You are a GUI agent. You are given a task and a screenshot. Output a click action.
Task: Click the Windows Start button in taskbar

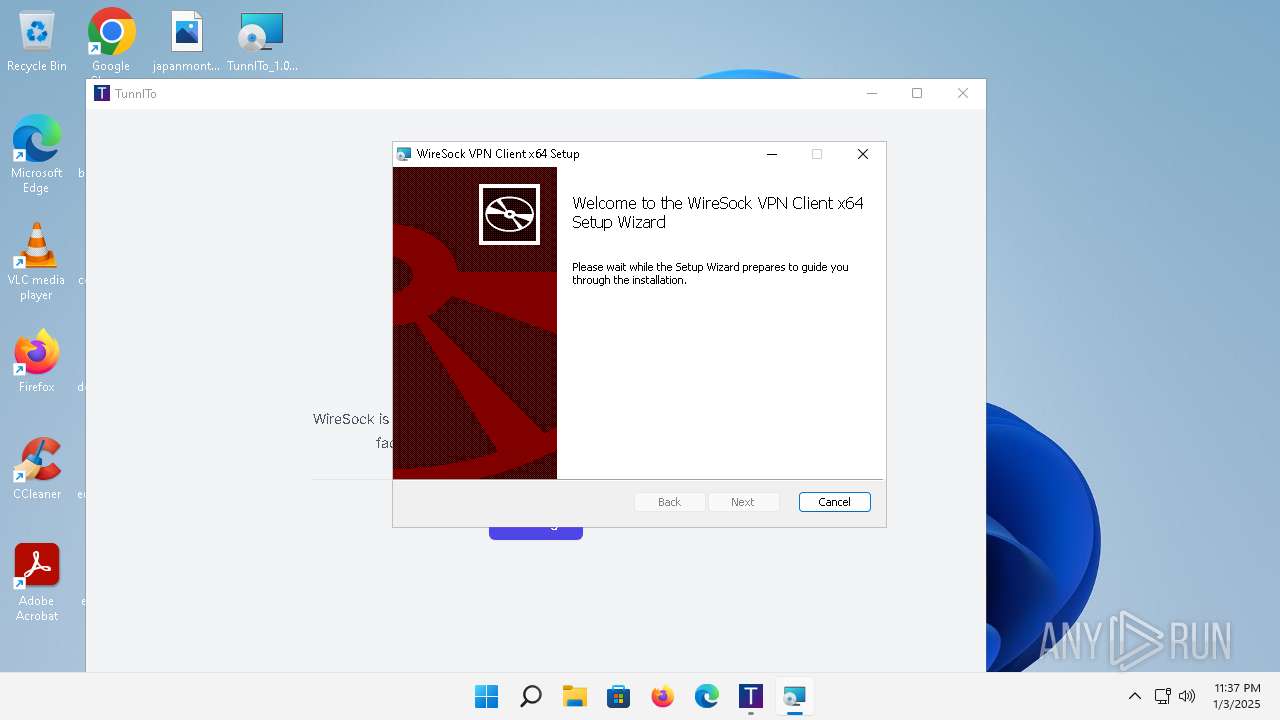tap(487, 696)
